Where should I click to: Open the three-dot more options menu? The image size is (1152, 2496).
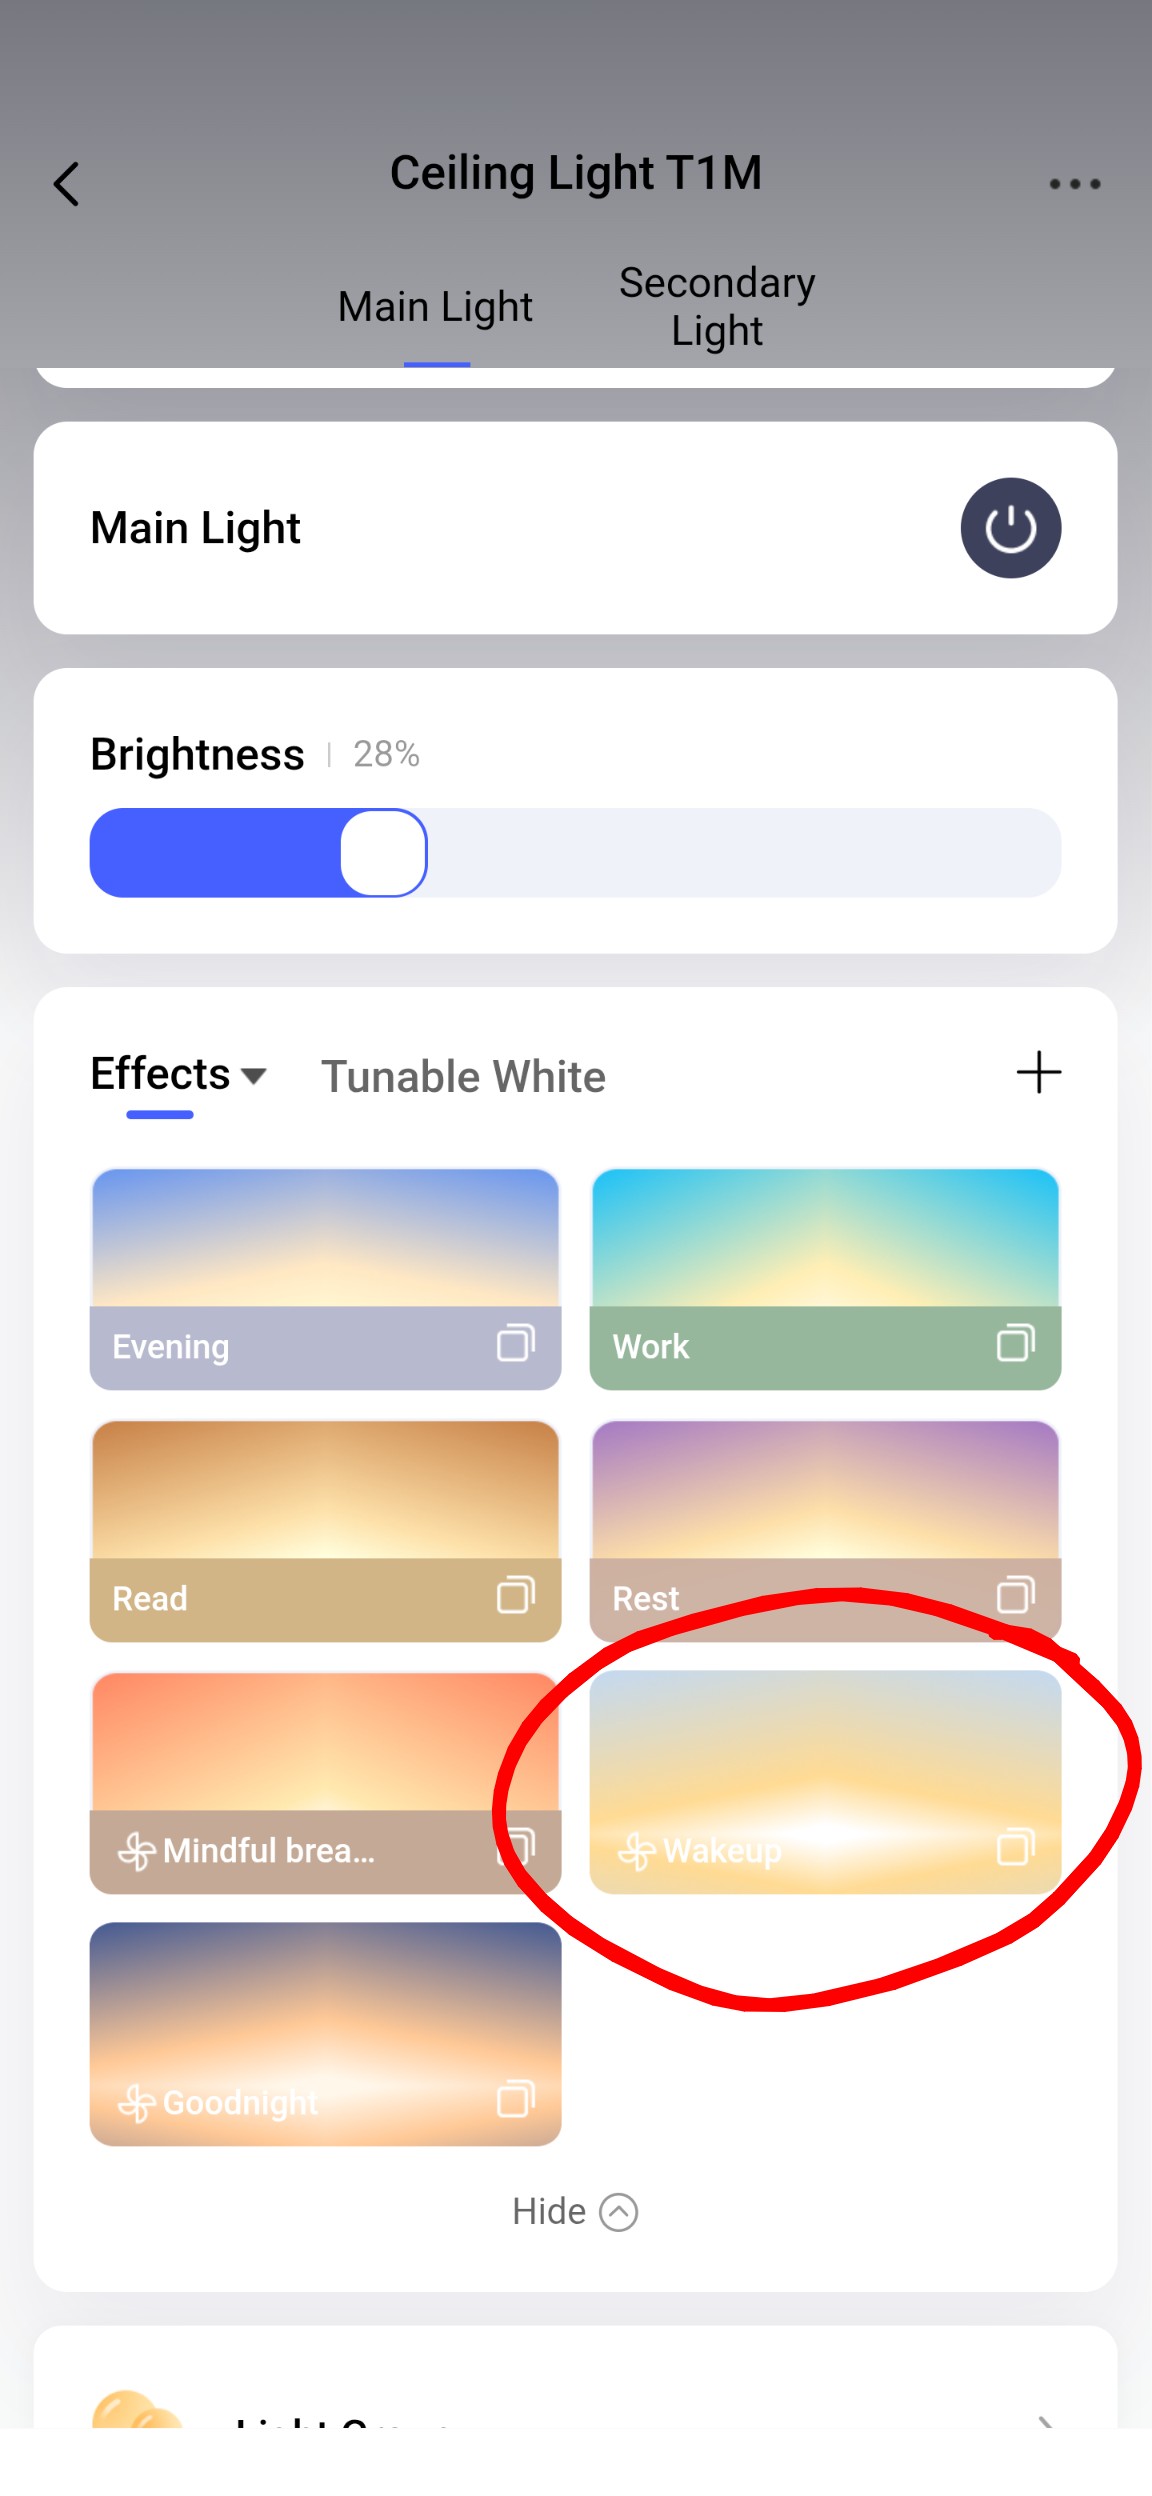tap(1074, 184)
